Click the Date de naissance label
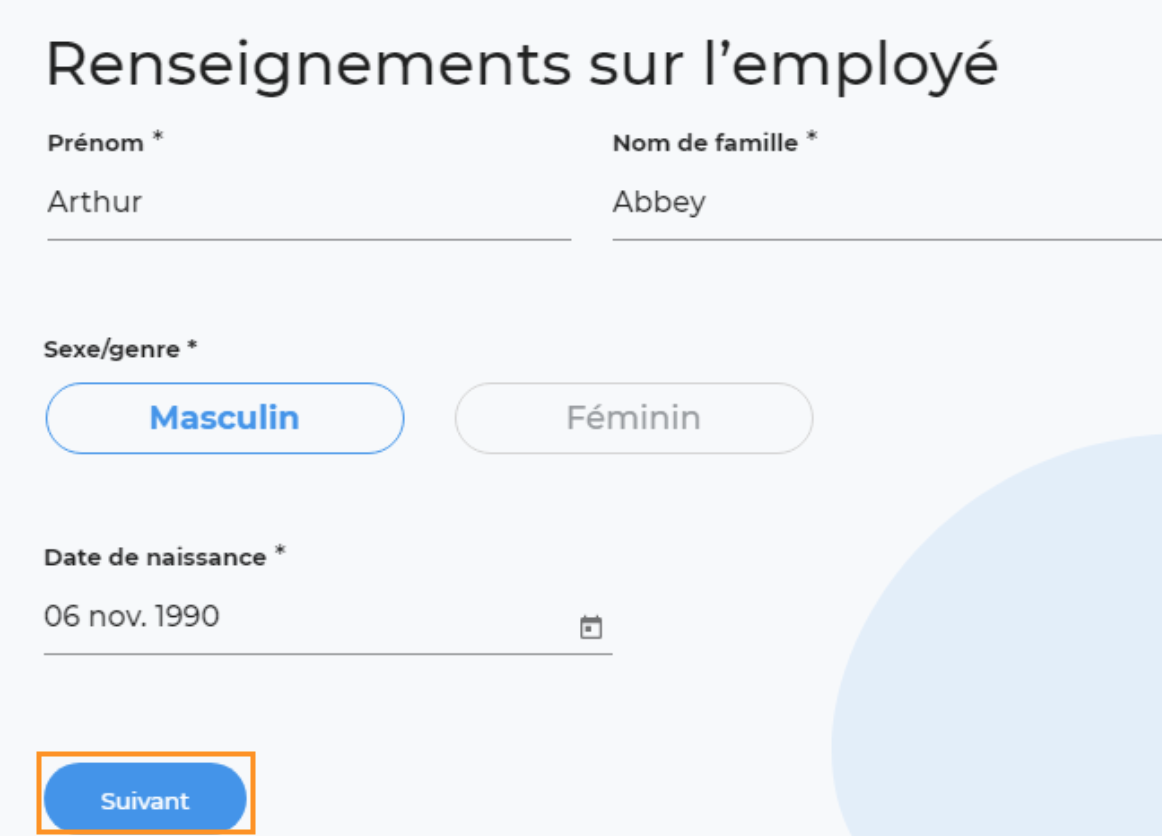The height and width of the screenshot is (836, 1162). tap(155, 557)
